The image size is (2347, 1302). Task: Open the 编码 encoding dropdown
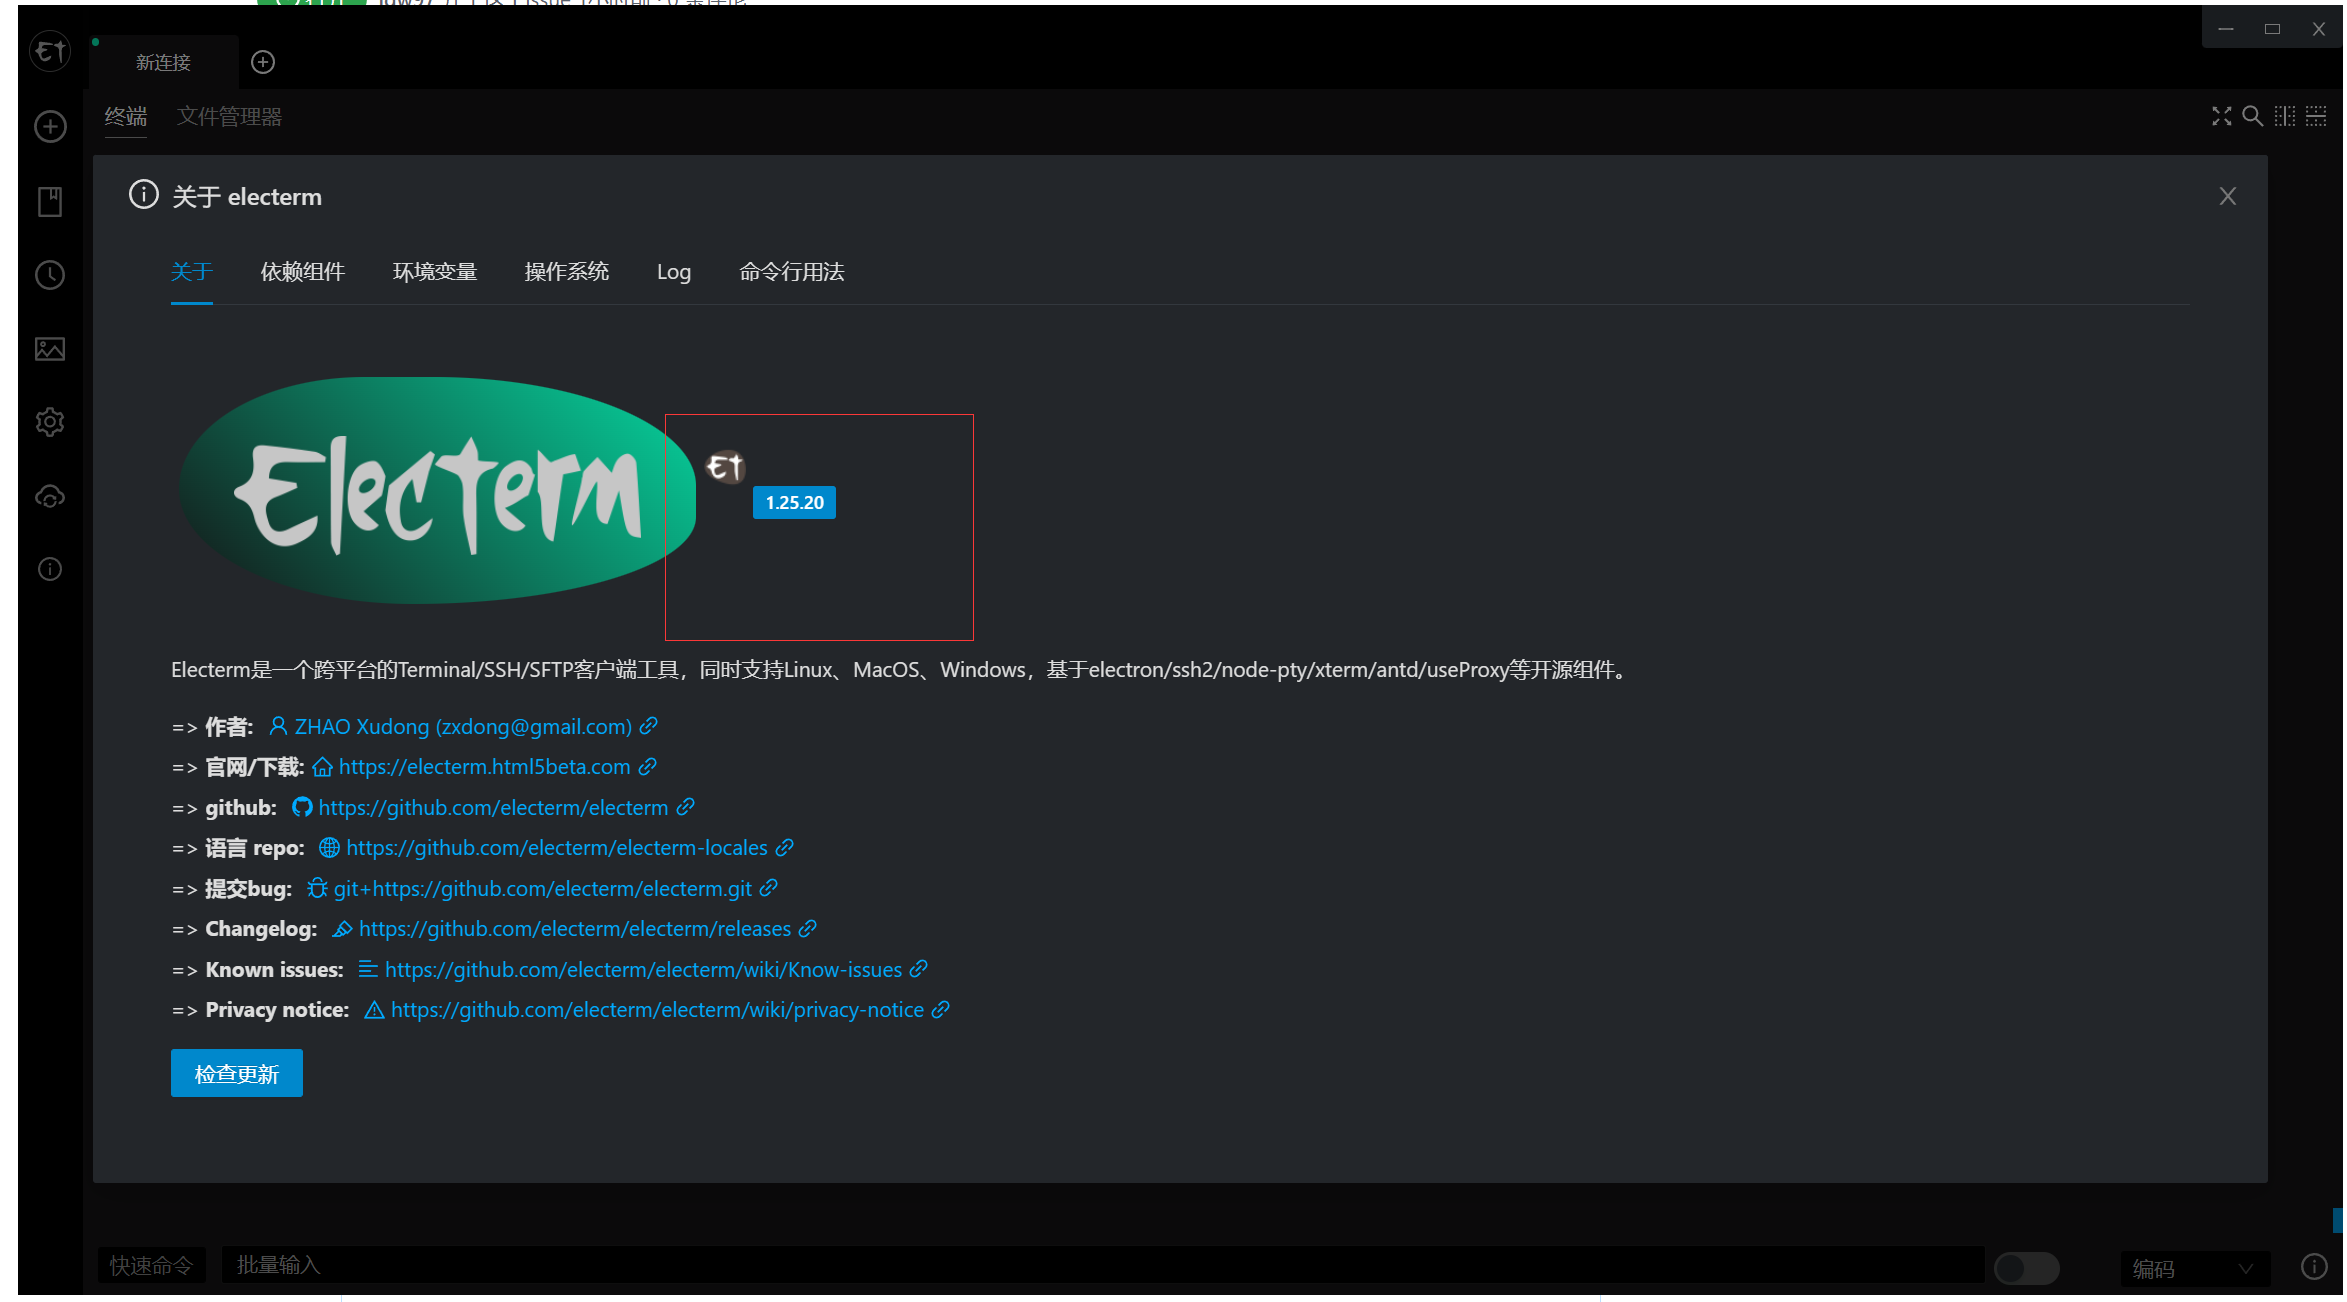point(2194,1268)
